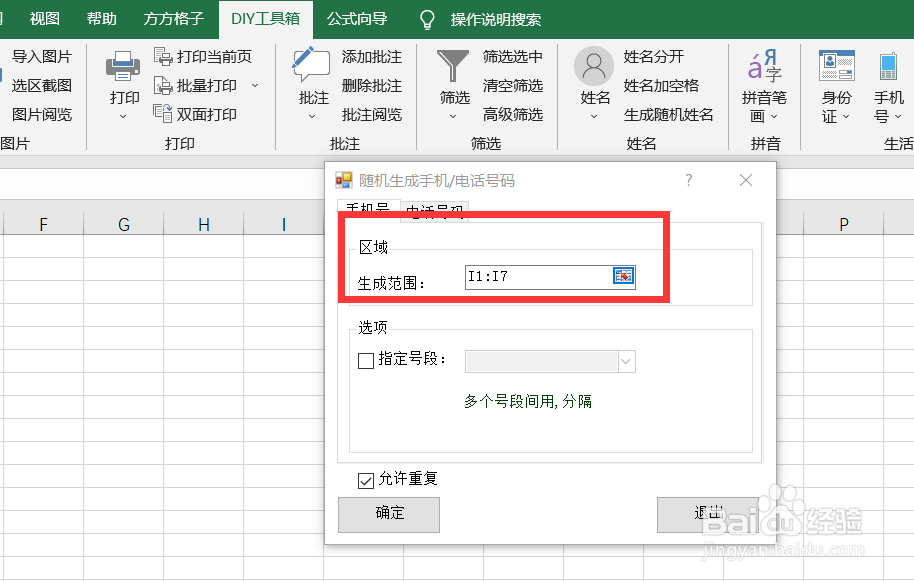Click the 打印当前页 print icon

coord(161,57)
